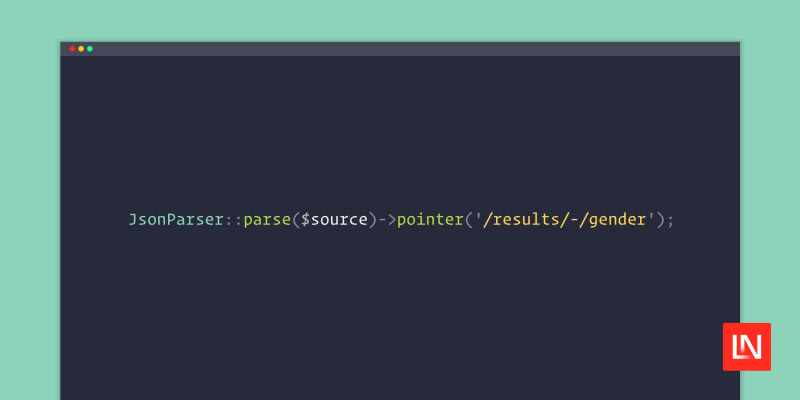Click the green maximize dot
This screenshot has width=800, height=400.
click(x=90, y=49)
